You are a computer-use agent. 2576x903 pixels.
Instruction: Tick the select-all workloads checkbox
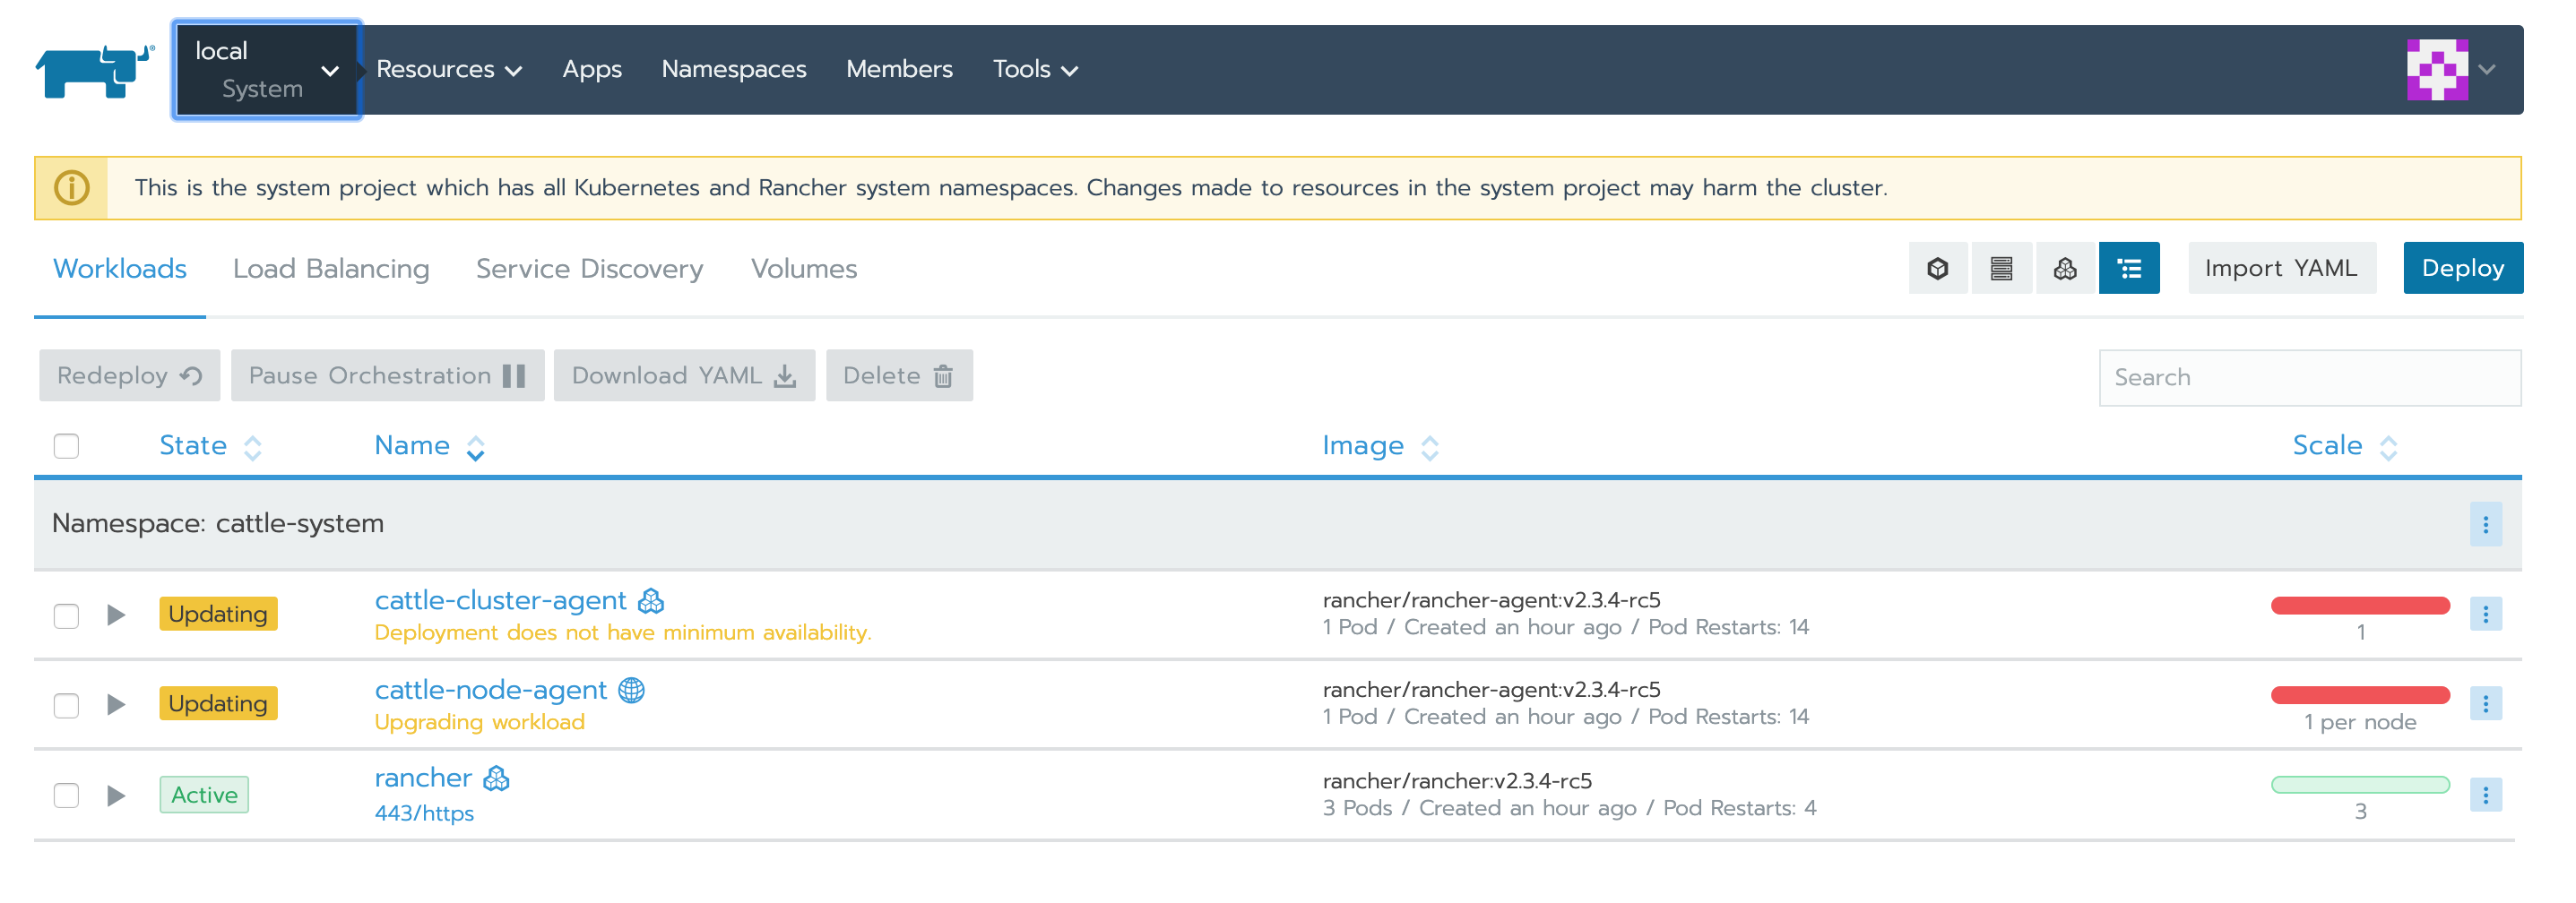click(x=66, y=446)
